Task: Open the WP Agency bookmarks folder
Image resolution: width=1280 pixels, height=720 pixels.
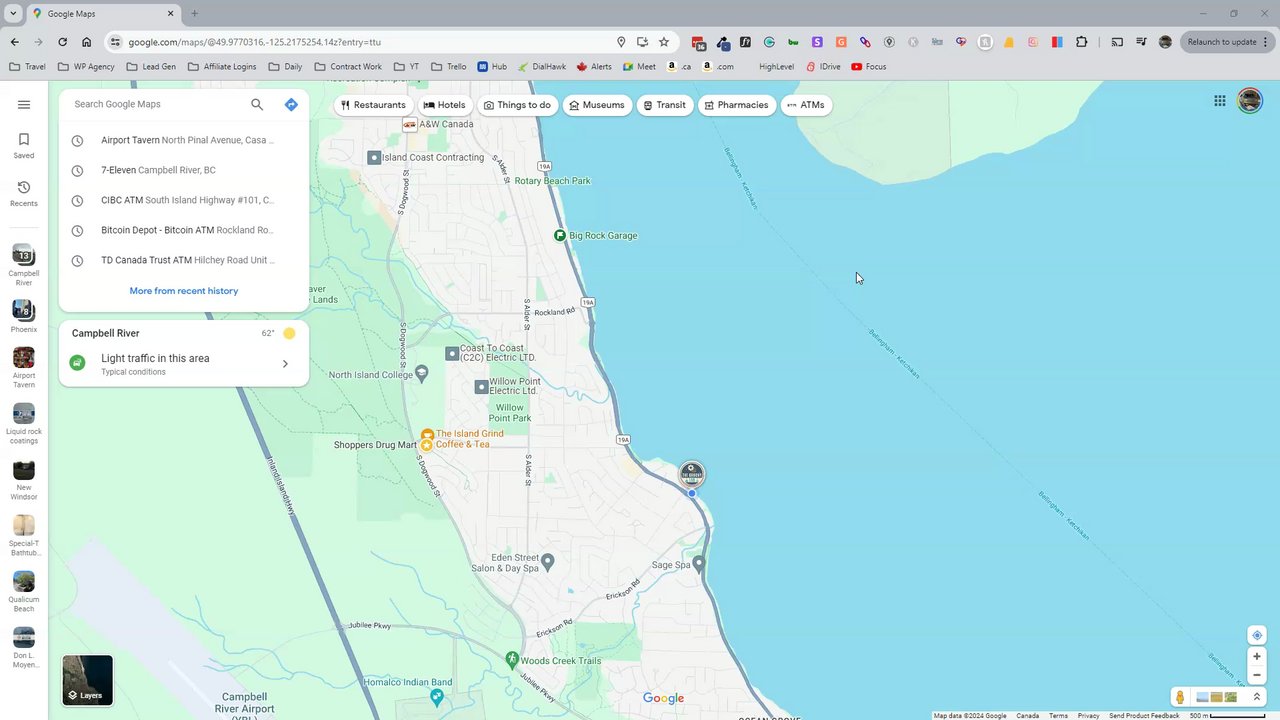Action: [x=86, y=67]
